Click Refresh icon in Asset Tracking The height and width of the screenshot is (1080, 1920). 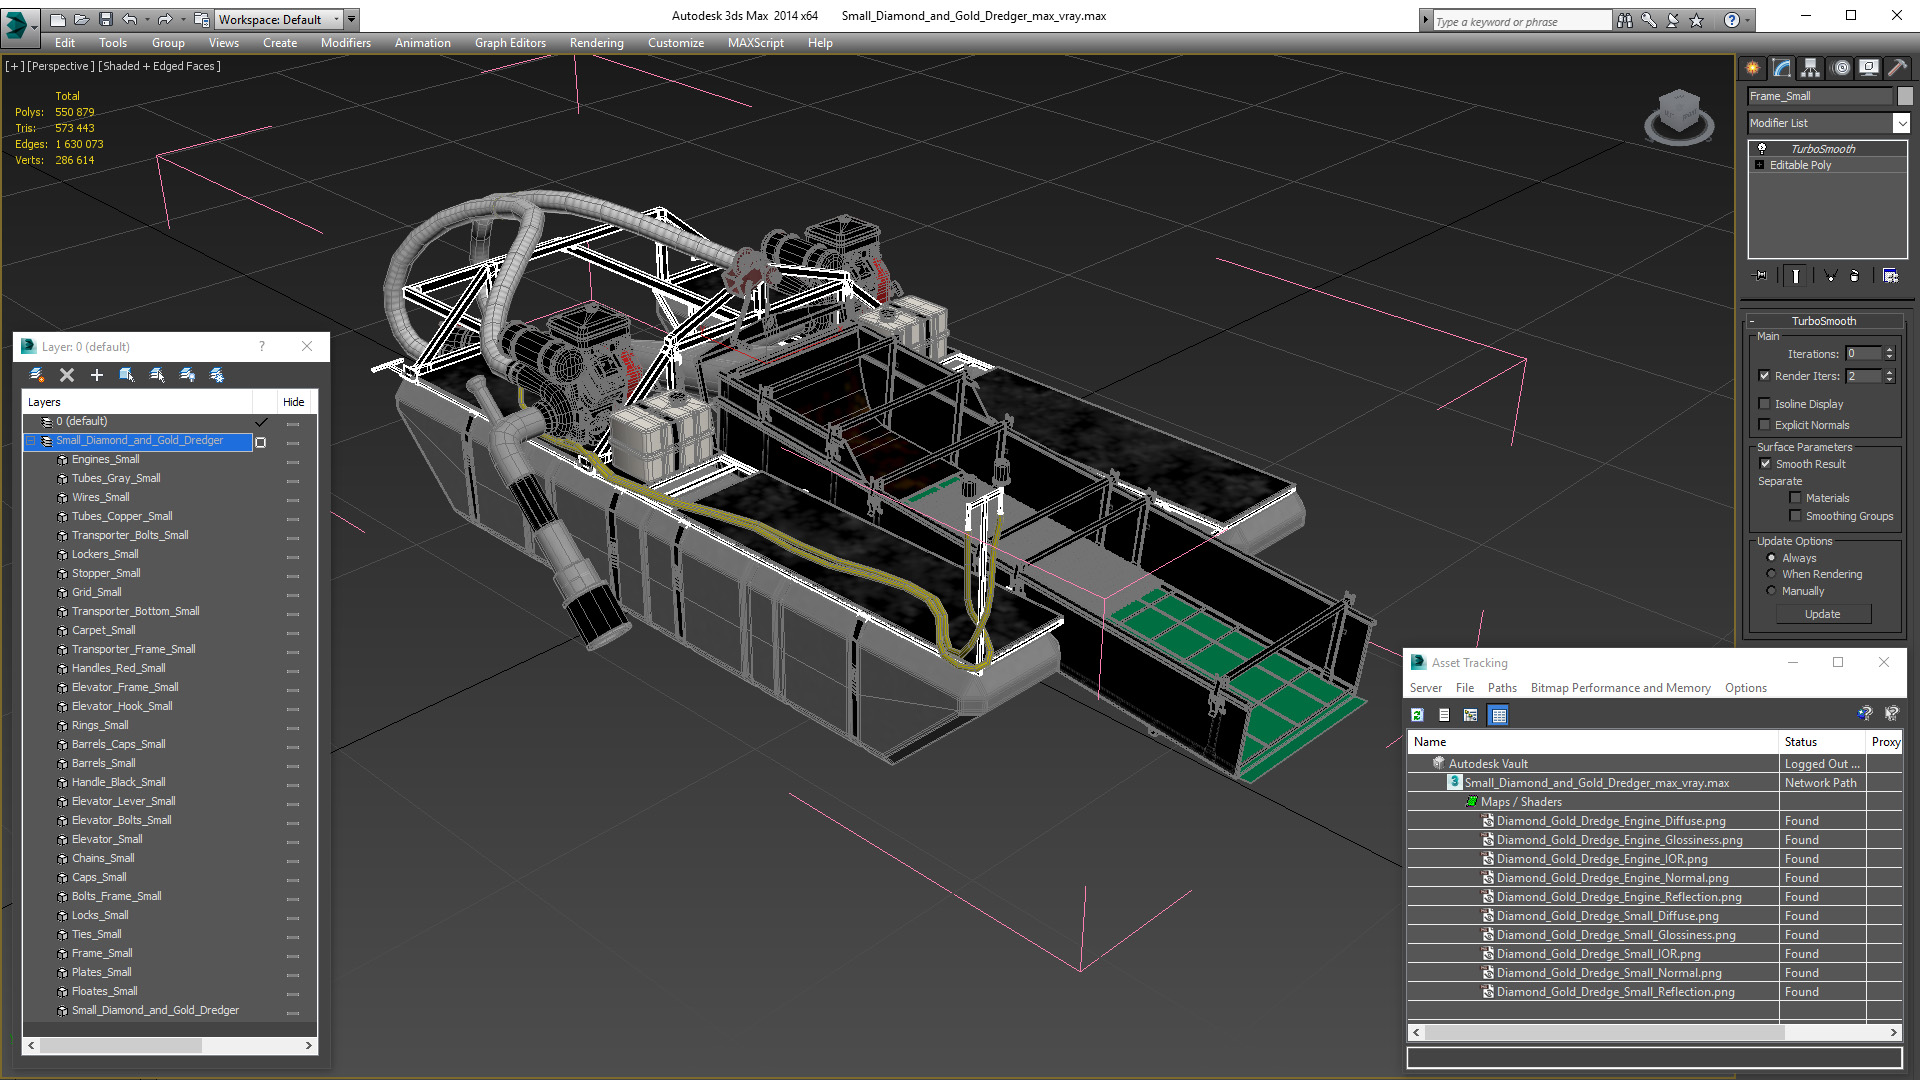pos(1417,715)
